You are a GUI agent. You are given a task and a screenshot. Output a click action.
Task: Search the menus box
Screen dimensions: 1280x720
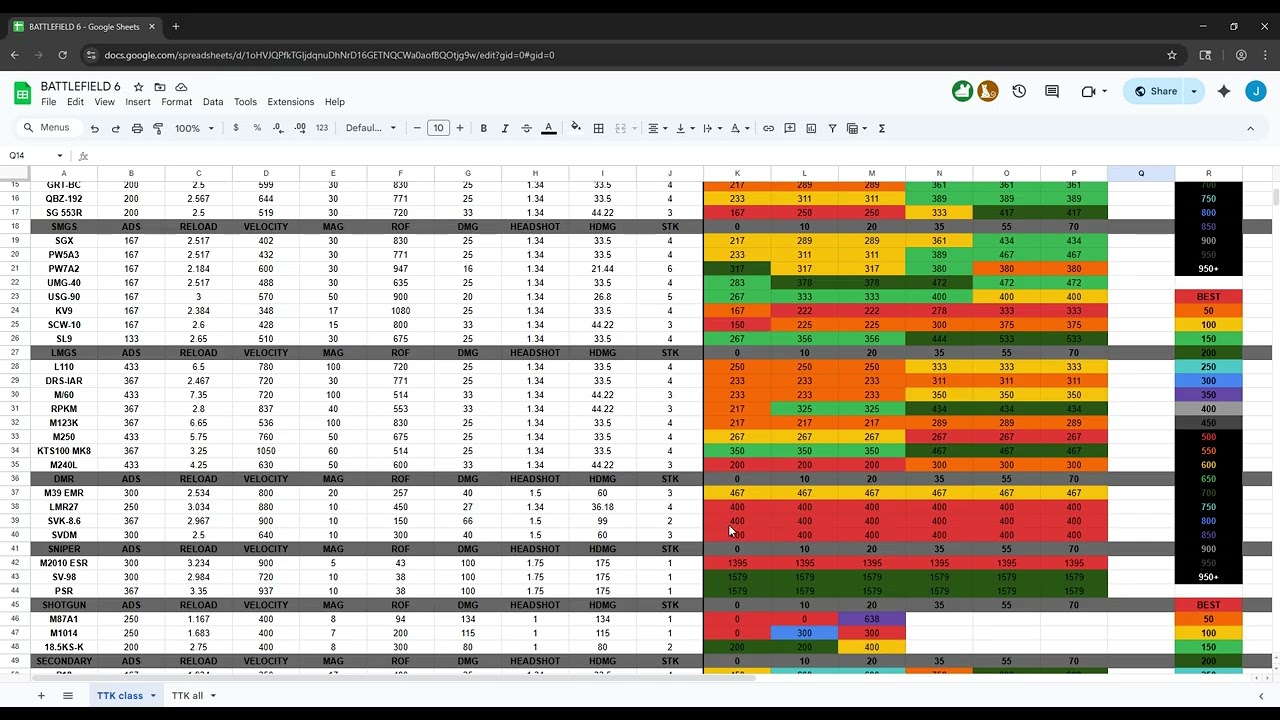(x=47, y=128)
